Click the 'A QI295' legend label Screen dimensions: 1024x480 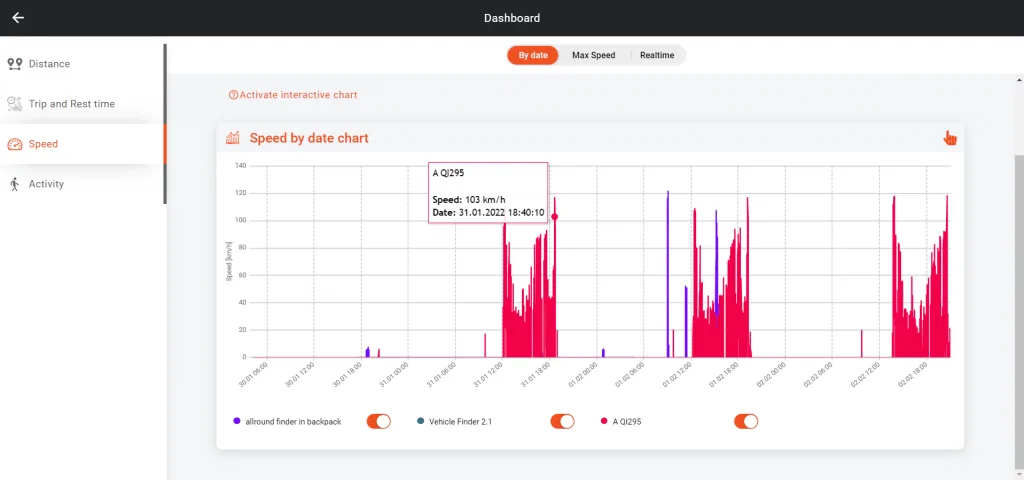[627, 422]
